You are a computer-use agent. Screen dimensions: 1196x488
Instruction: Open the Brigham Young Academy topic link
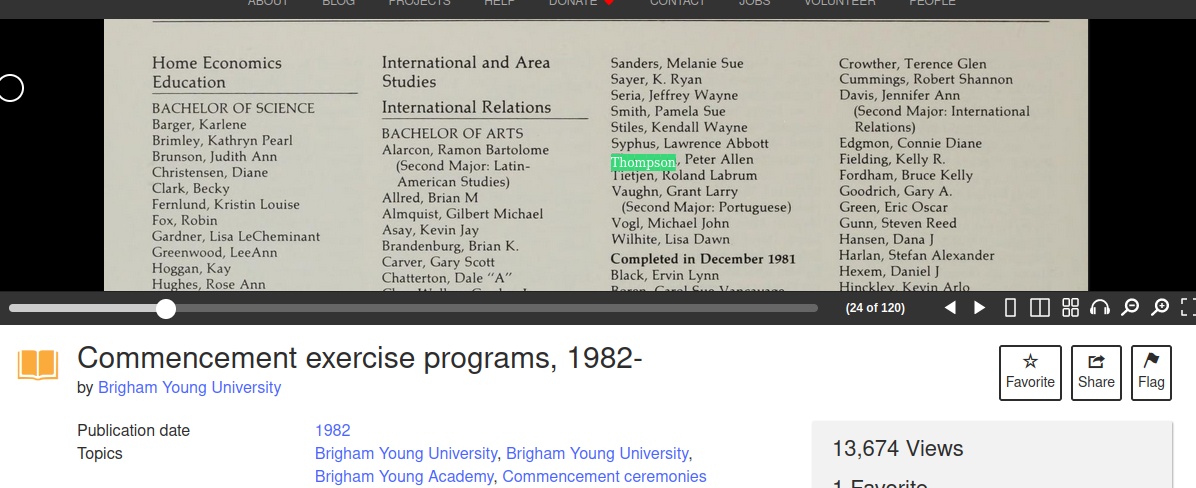[403, 477]
